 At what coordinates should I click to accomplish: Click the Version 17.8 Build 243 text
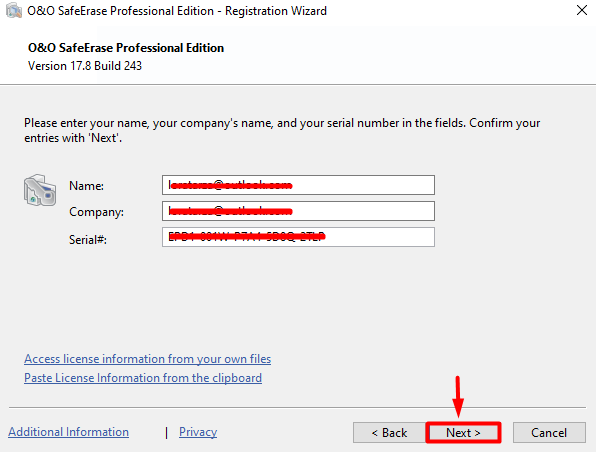click(x=85, y=66)
